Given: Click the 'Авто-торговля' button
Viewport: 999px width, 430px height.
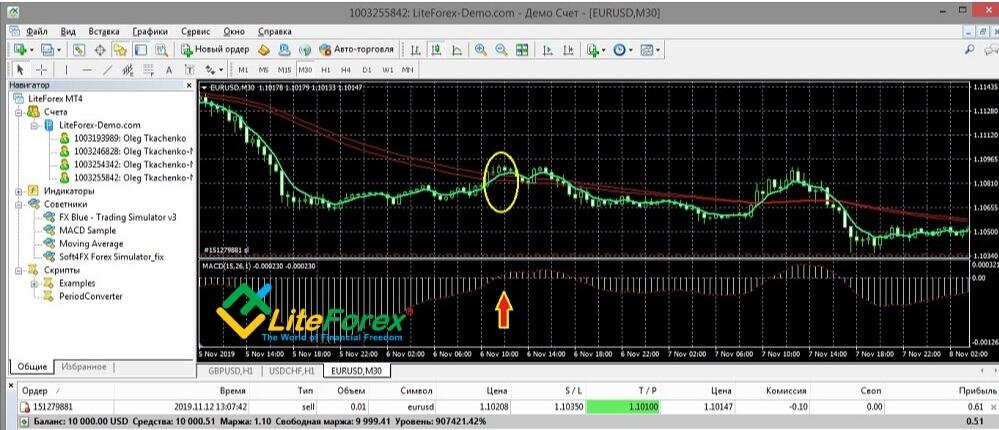Looking at the screenshot, I should coord(357,49).
